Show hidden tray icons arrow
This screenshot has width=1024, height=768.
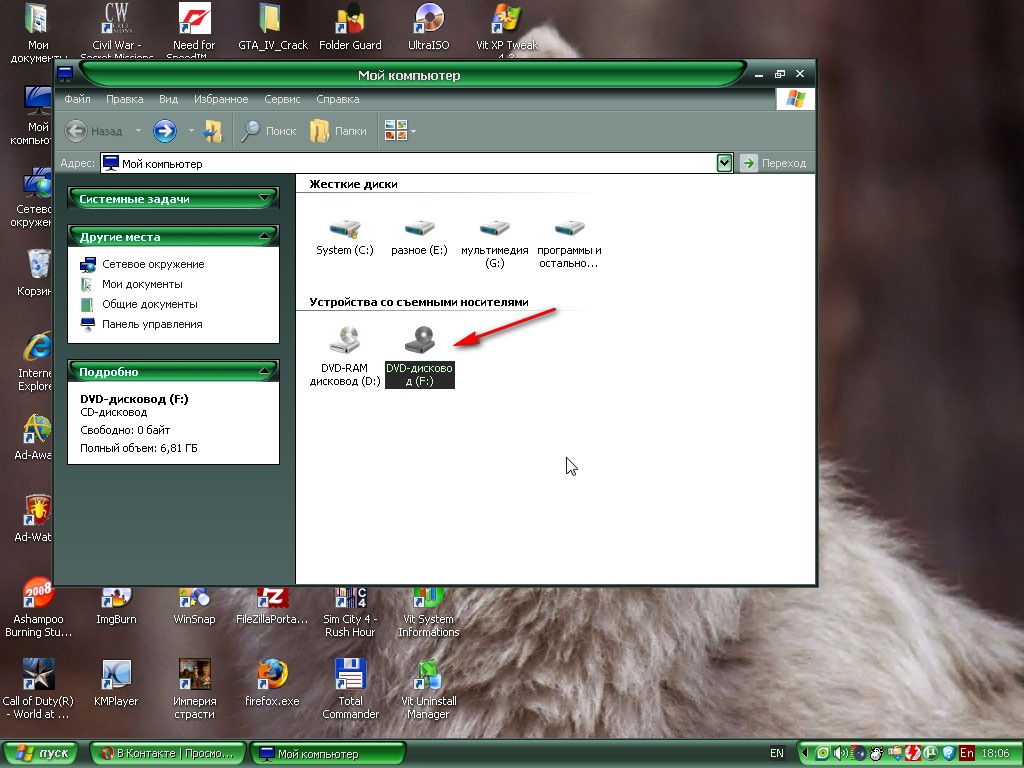pyautogui.click(x=805, y=754)
